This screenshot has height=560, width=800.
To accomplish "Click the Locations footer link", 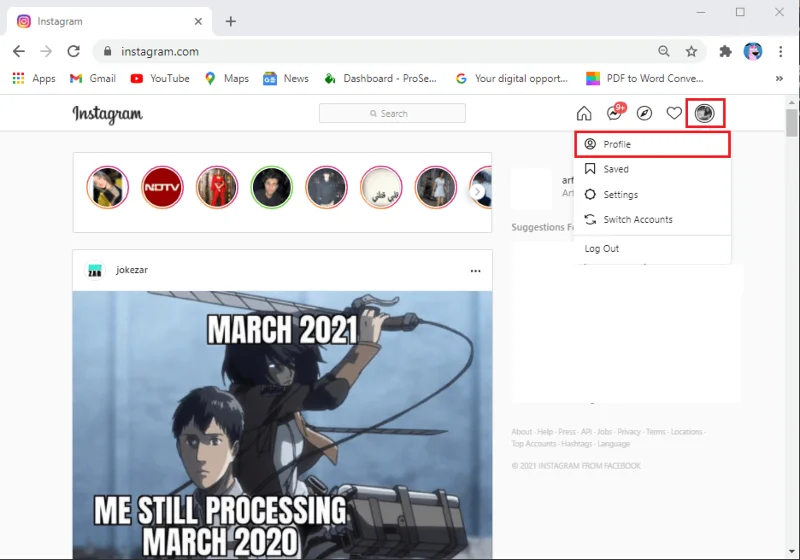I will click(686, 431).
